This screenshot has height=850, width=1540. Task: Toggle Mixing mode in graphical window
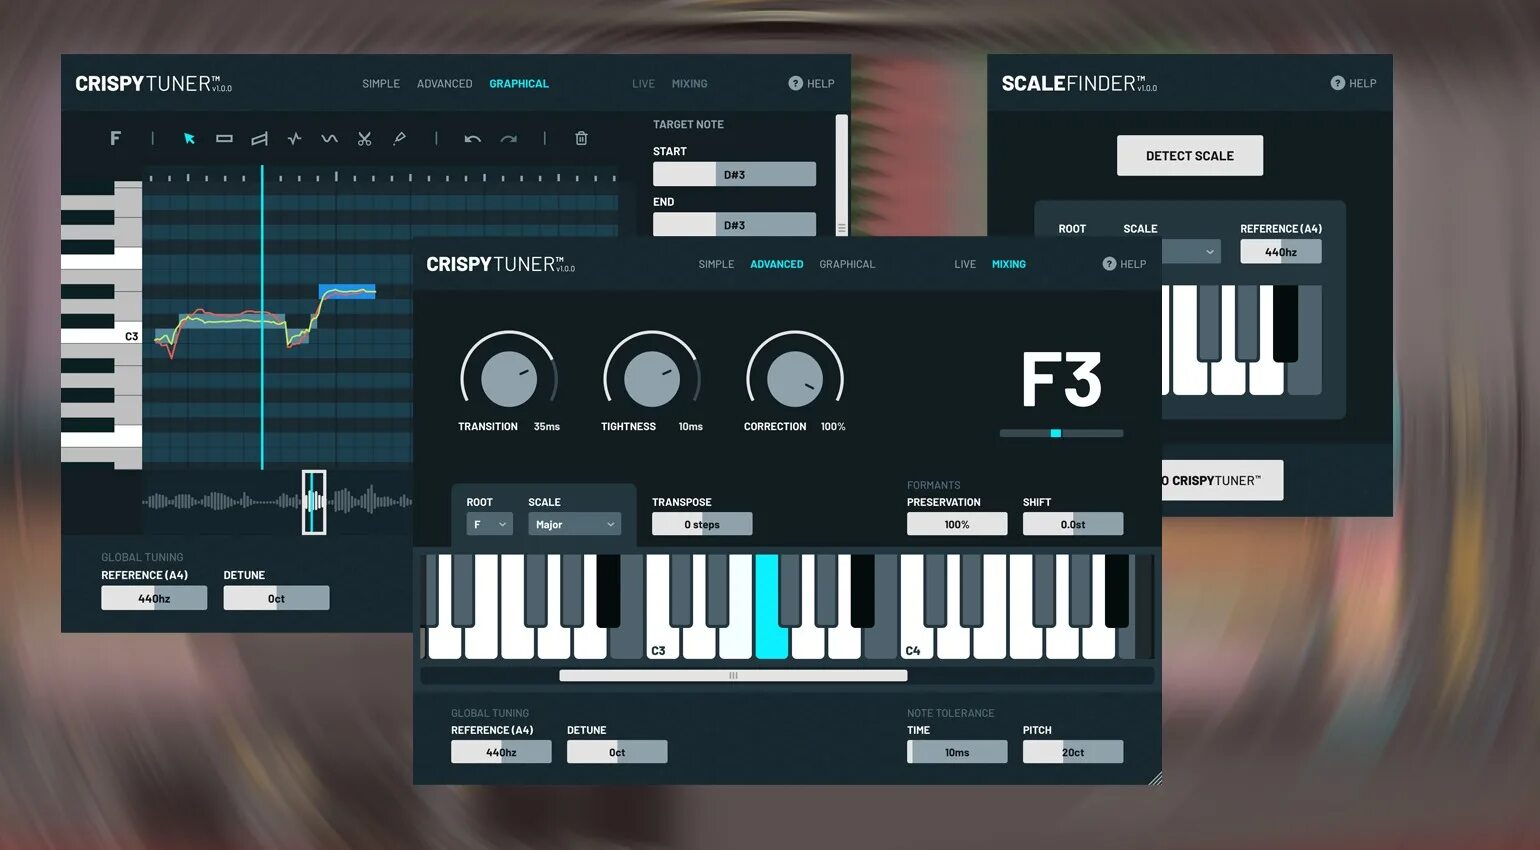(689, 84)
